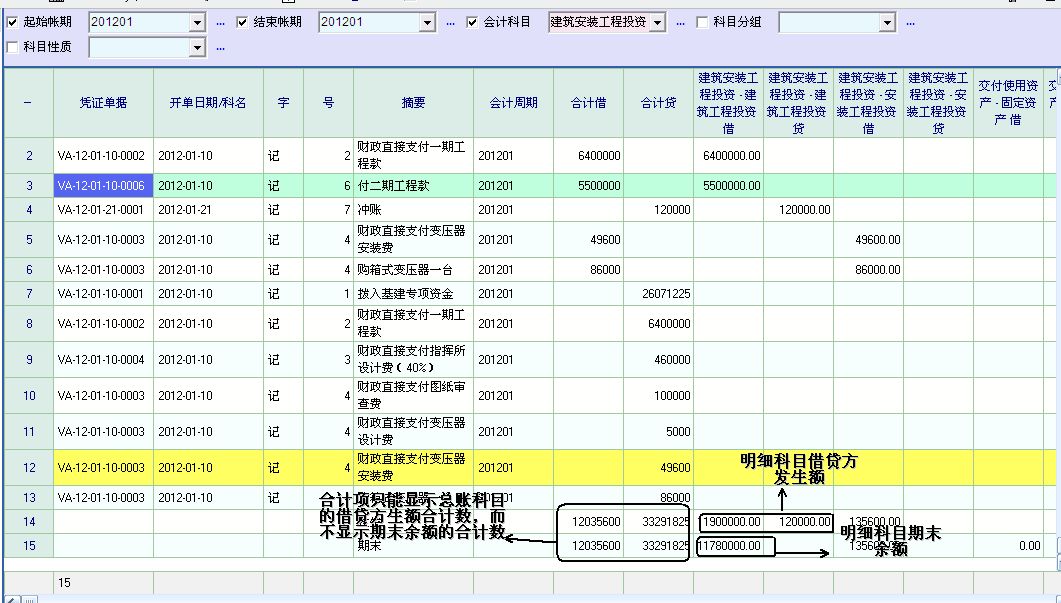This screenshot has height=603, width=1061.
Task: Click the 冲账 summary cell in row 4
Action: pos(413,210)
